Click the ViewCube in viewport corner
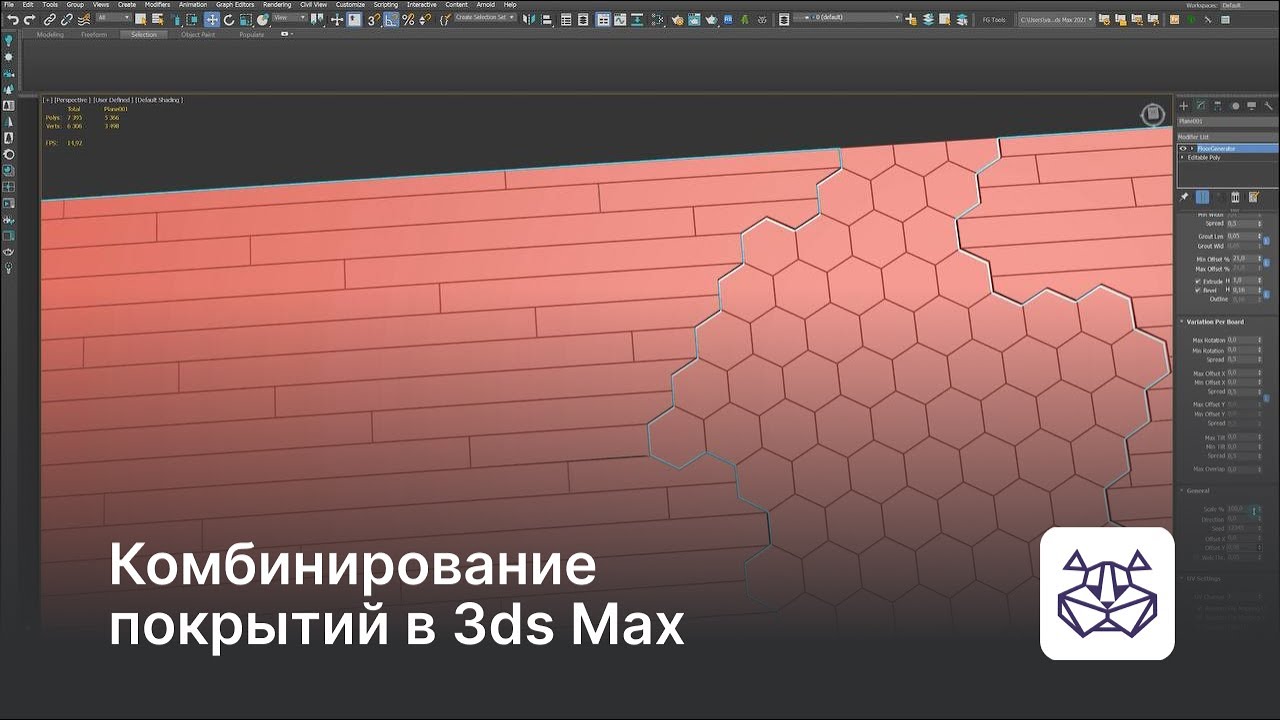The height and width of the screenshot is (720, 1280). [x=1153, y=114]
